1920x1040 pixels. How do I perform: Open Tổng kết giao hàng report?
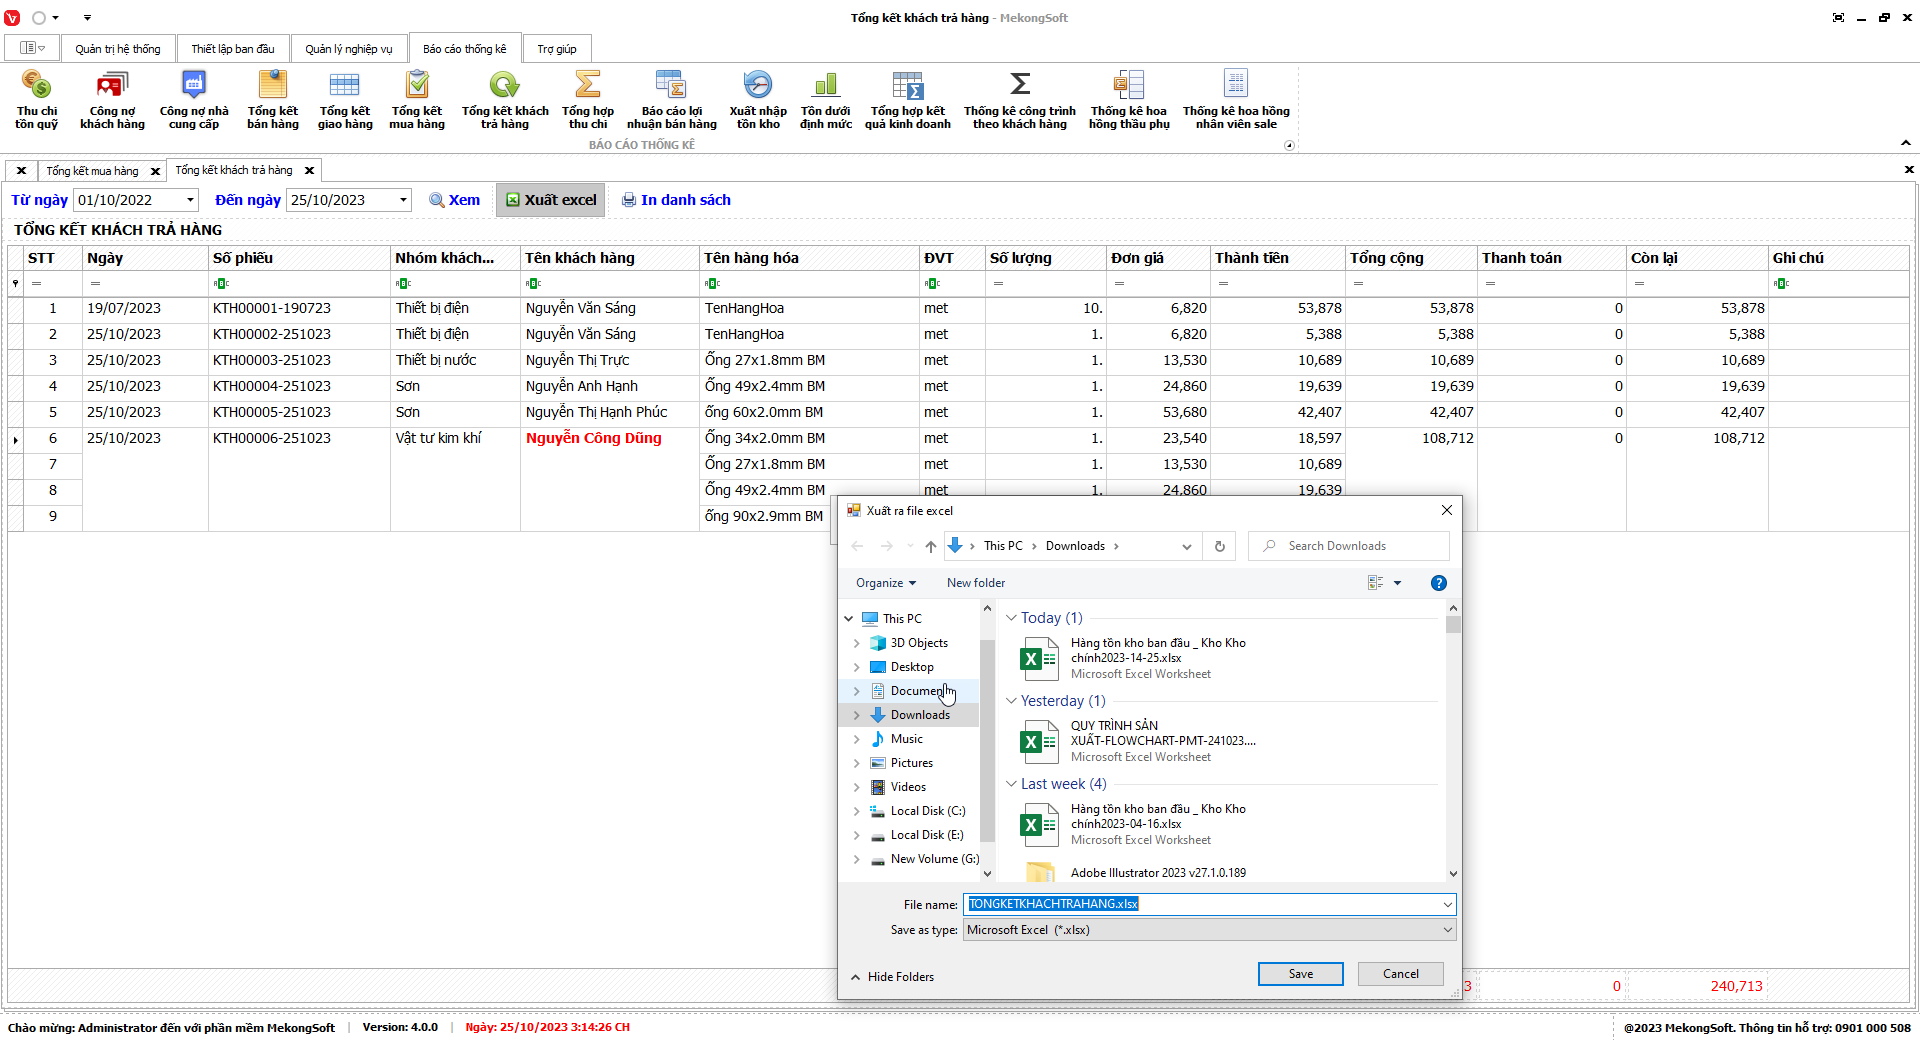[x=345, y=100]
